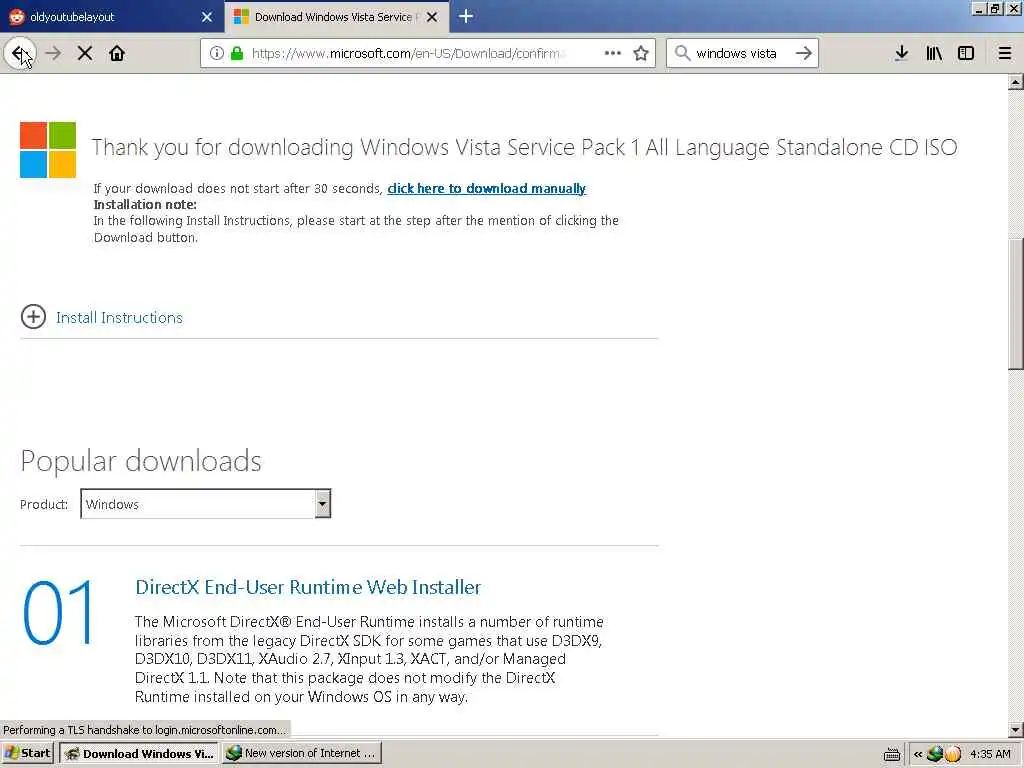The width and height of the screenshot is (1024, 768).
Task: Bookmark this page with the star icon
Action: [x=641, y=53]
